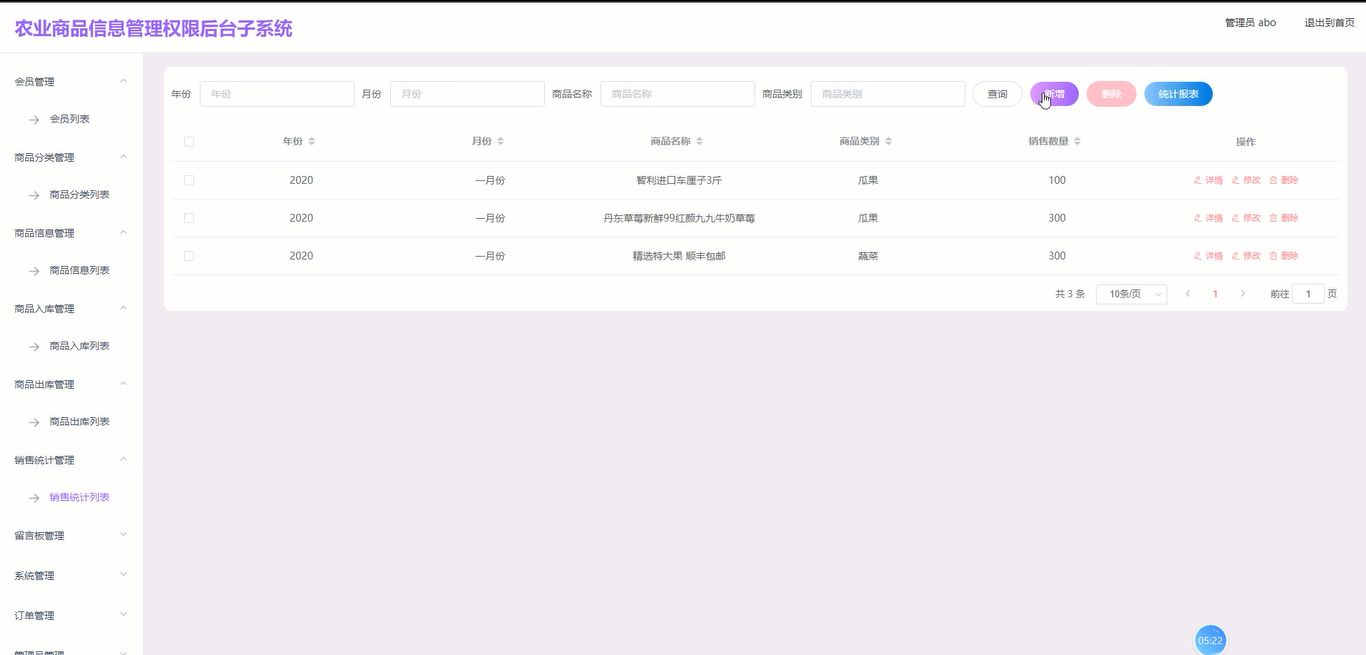Click the 100 sales quantity cell
Viewport: 1366px width, 655px height.
coord(1057,180)
